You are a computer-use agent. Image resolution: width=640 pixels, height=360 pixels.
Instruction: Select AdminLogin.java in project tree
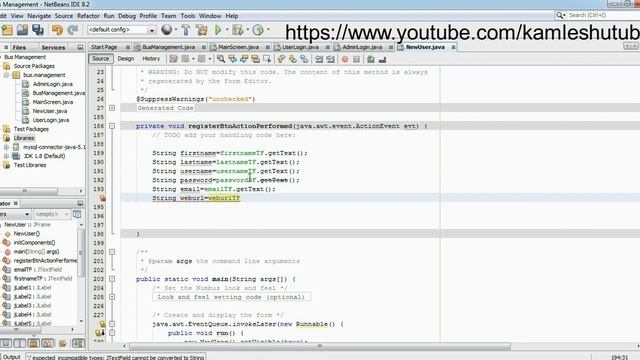pos(53,84)
